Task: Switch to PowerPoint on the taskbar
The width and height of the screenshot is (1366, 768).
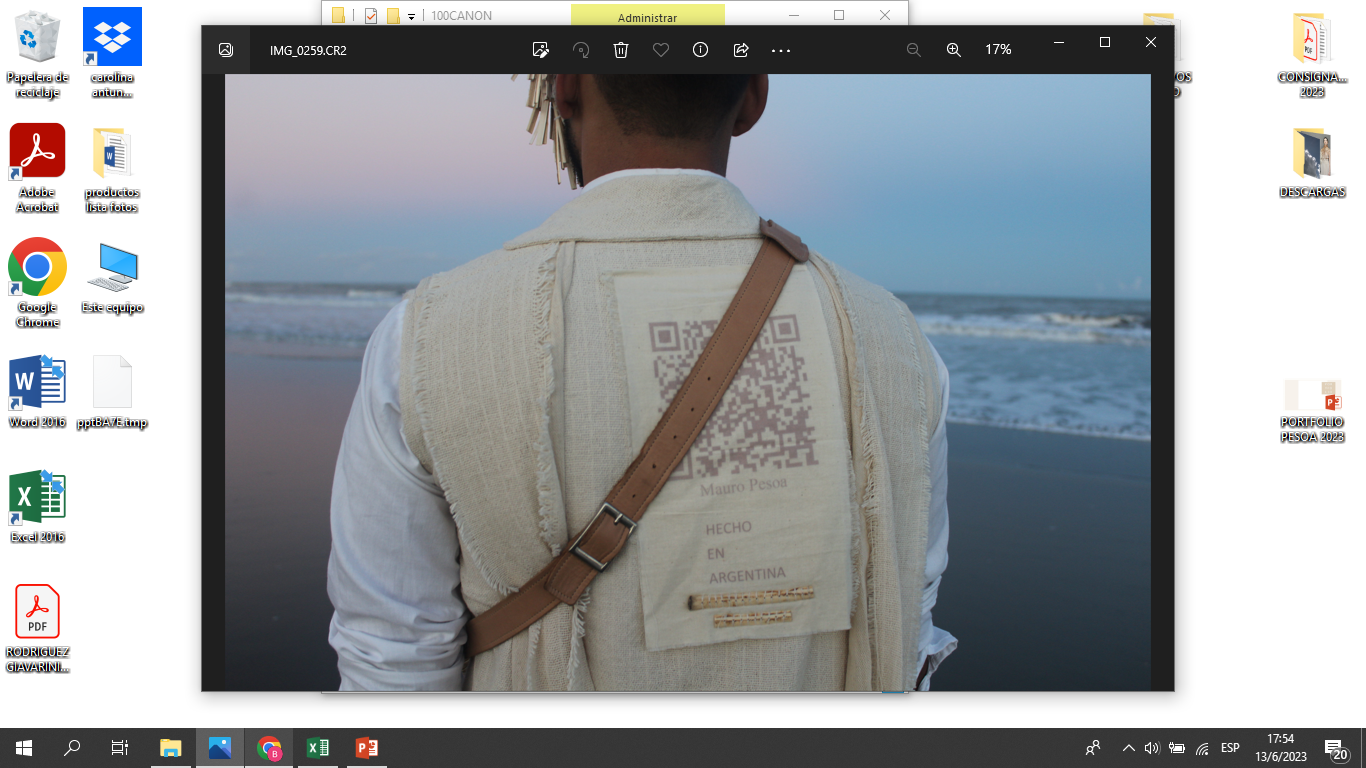Action: tap(366, 748)
